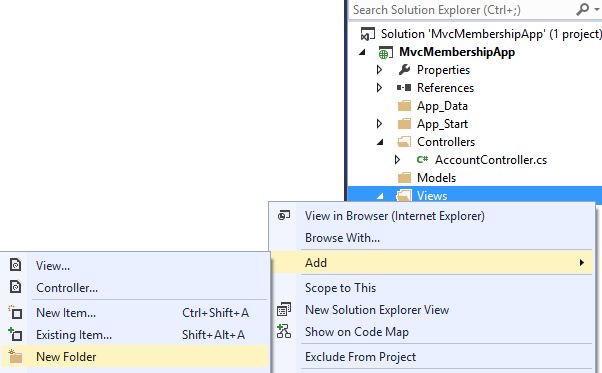The image size is (602, 373).
Task: Click the Properties wrench icon
Action: (x=404, y=69)
